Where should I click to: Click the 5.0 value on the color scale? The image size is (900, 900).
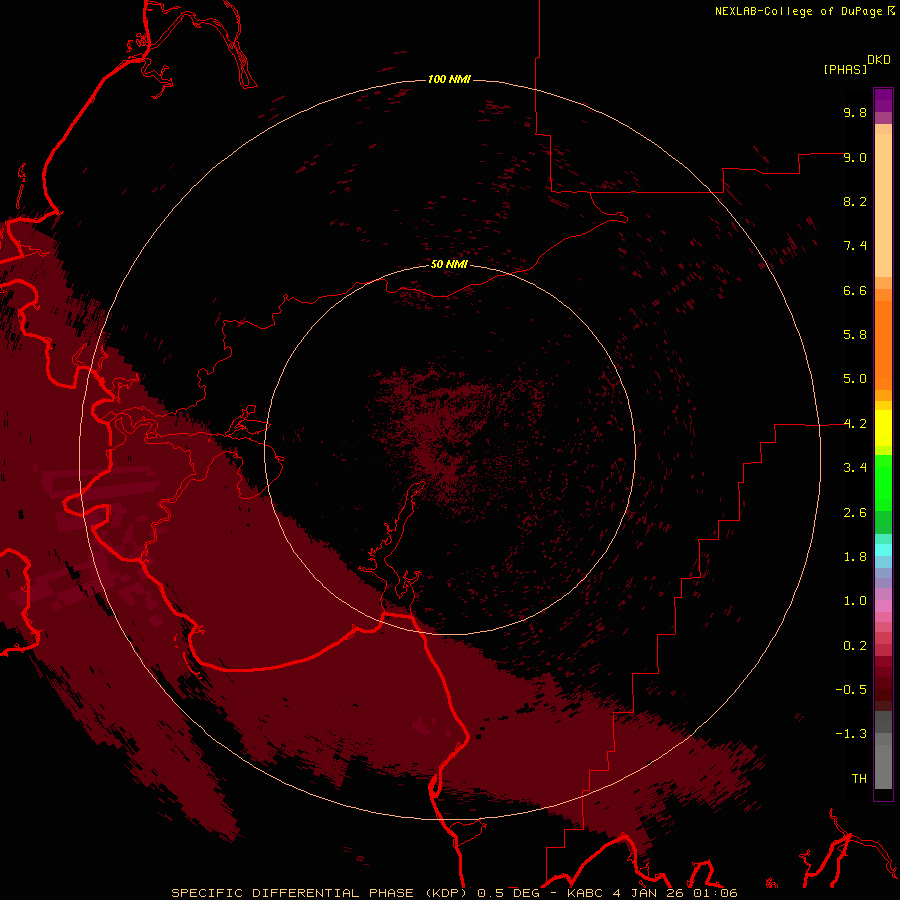coord(855,379)
